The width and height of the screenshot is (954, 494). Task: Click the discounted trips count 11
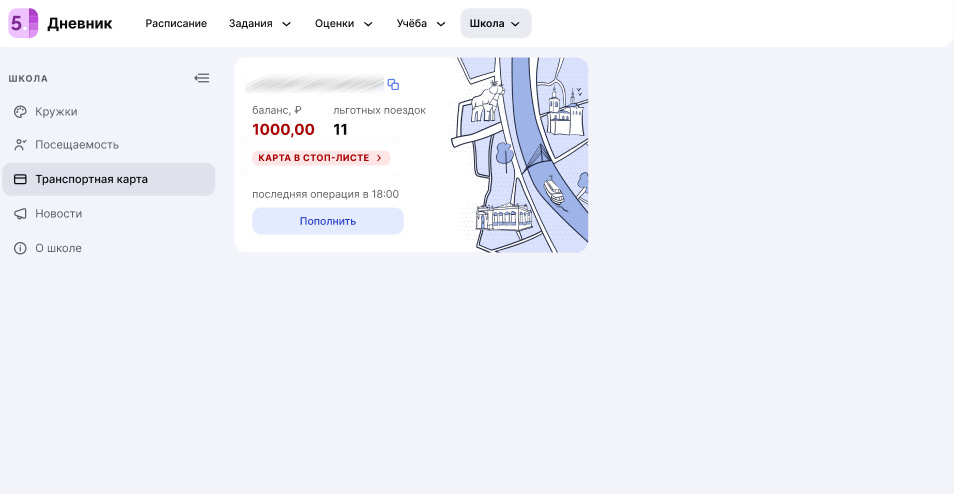340,130
